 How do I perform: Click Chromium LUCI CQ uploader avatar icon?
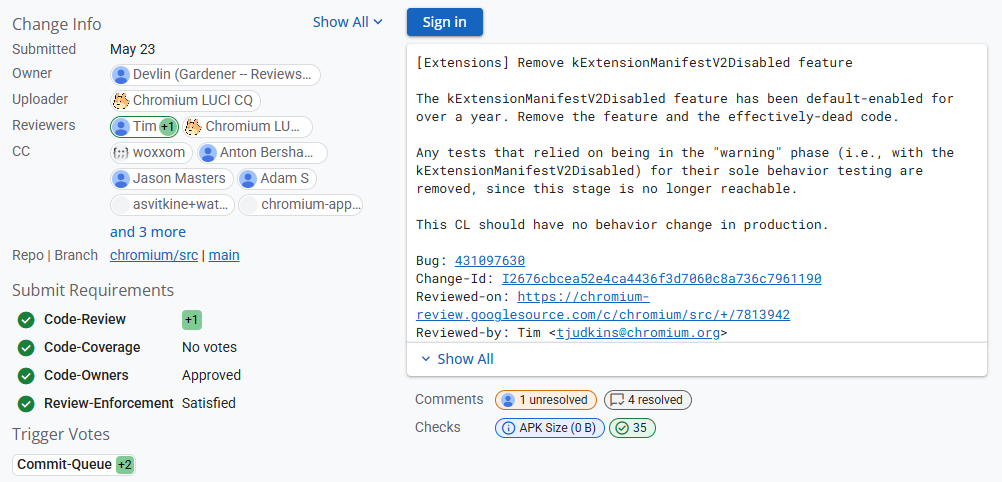click(120, 100)
